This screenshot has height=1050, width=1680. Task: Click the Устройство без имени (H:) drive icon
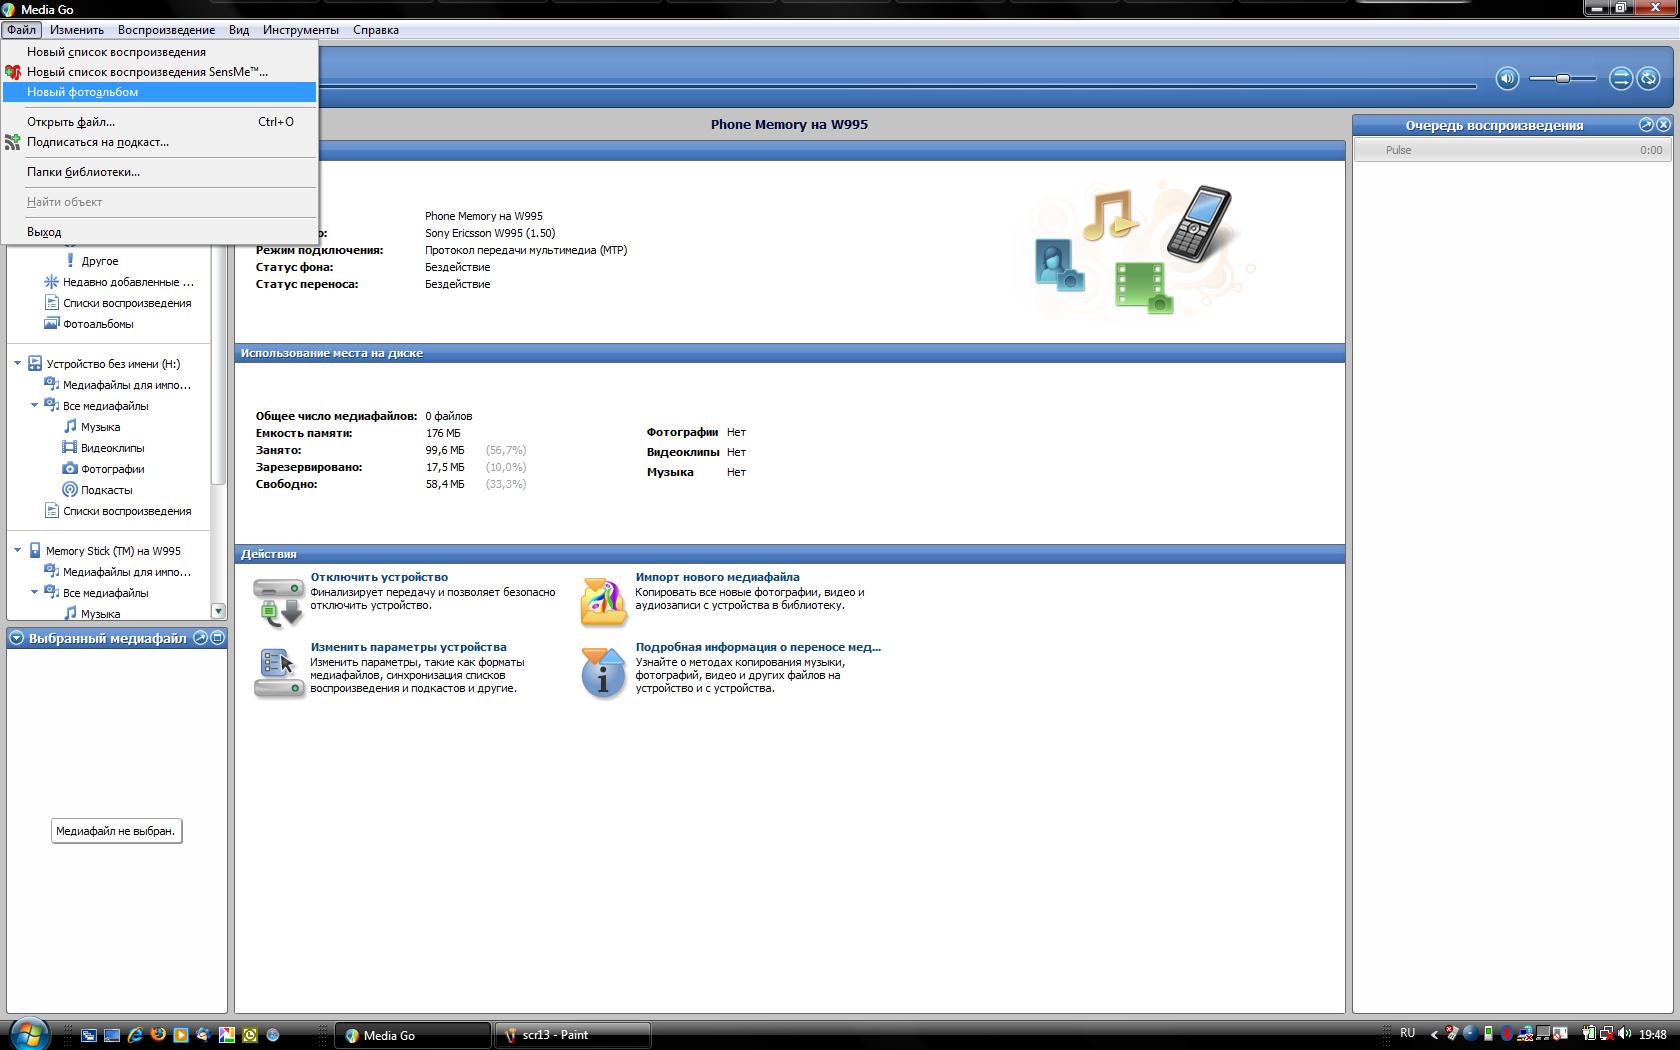[35, 364]
